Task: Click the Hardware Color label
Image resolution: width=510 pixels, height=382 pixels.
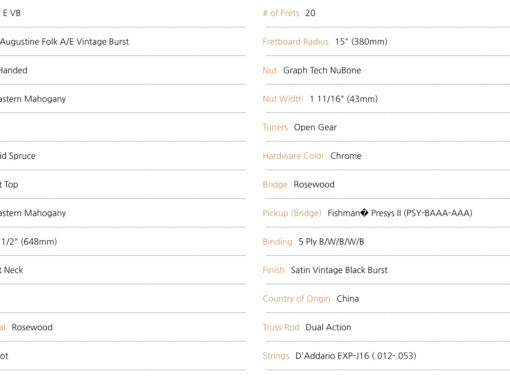Action: [x=293, y=156]
